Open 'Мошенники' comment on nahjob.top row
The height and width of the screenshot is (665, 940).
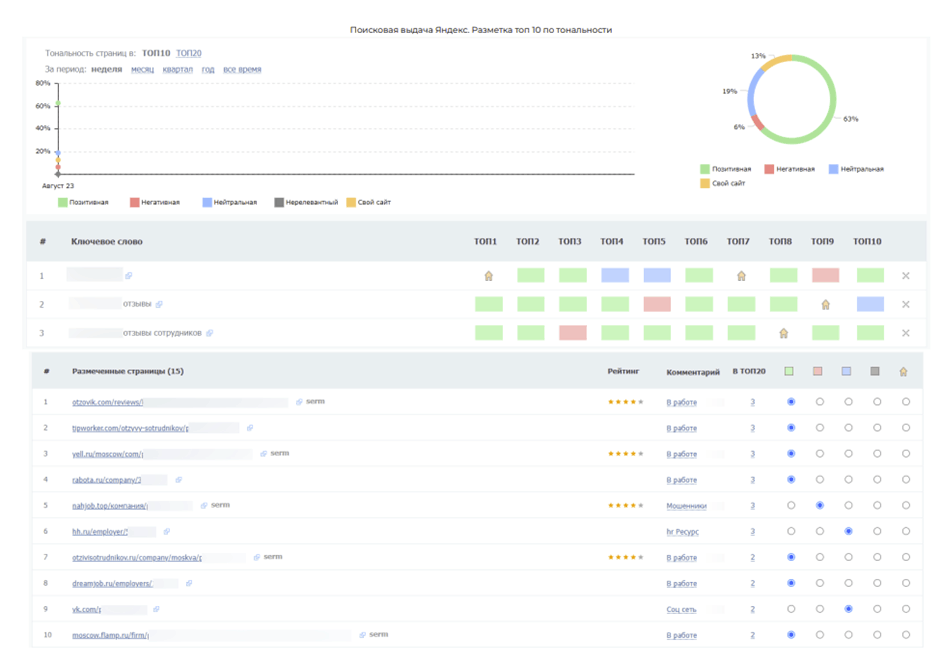coord(686,506)
